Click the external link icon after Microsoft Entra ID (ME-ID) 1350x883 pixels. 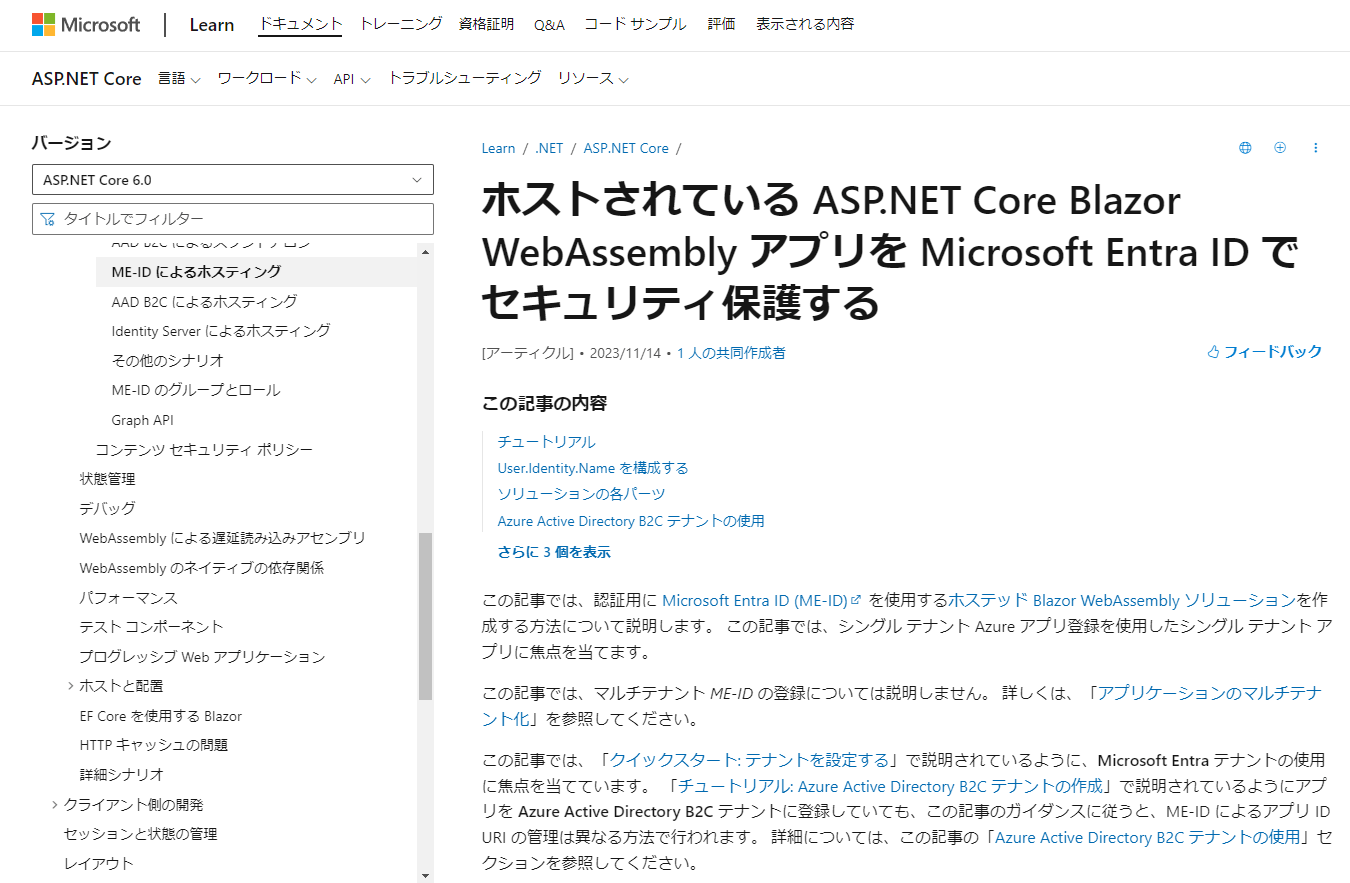[856, 601]
